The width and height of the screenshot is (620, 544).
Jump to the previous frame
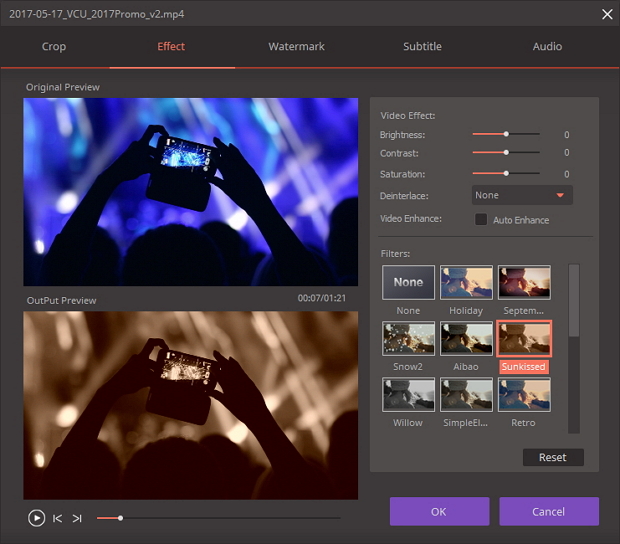tap(58, 518)
